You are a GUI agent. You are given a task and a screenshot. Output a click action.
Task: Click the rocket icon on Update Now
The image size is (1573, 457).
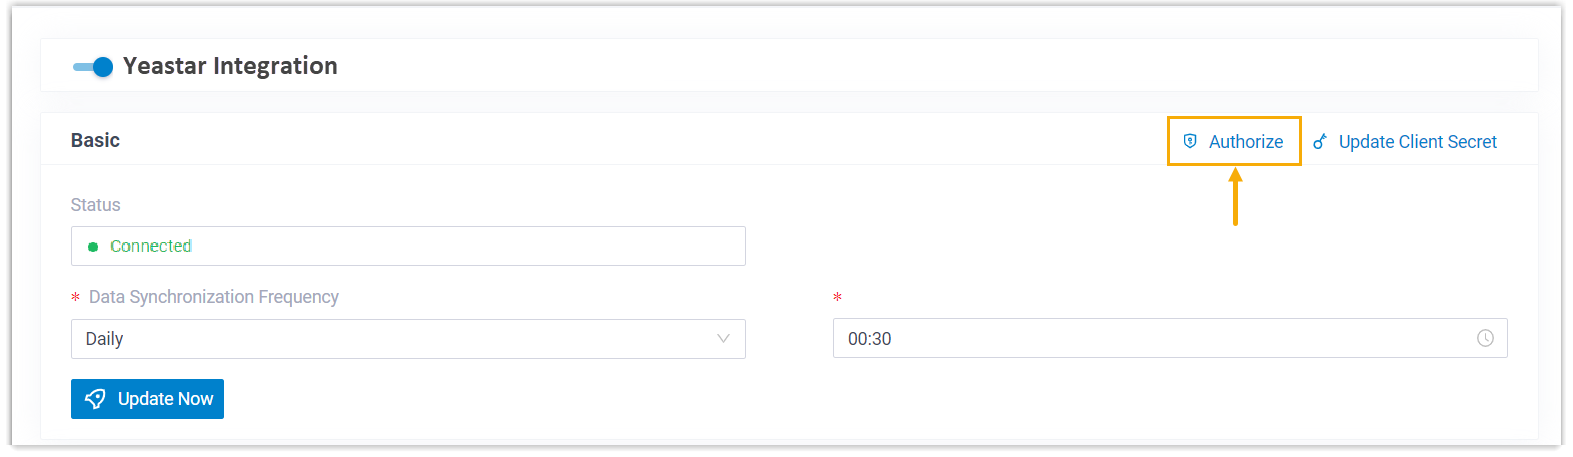click(95, 399)
